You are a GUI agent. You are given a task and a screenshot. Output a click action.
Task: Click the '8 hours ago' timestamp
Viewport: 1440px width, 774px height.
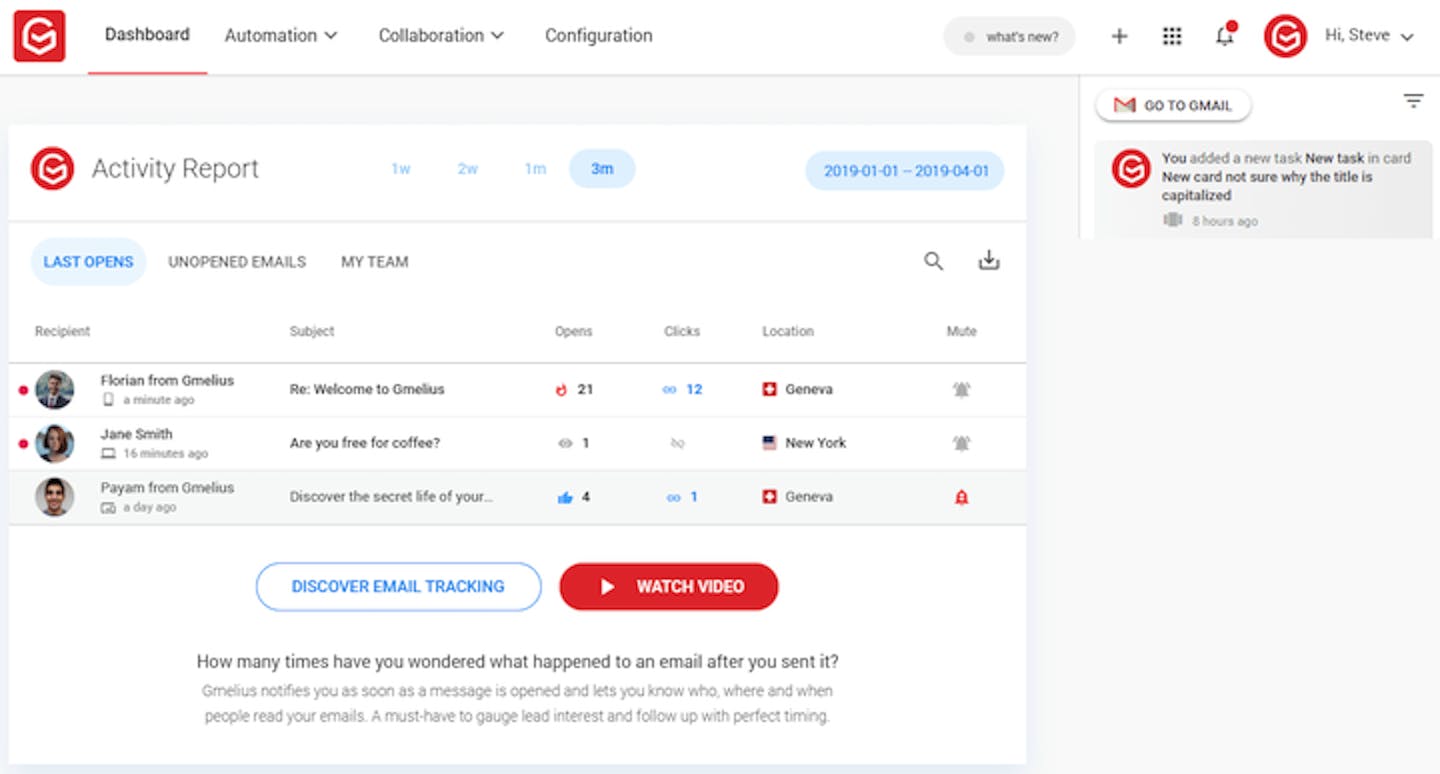click(x=1225, y=221)
